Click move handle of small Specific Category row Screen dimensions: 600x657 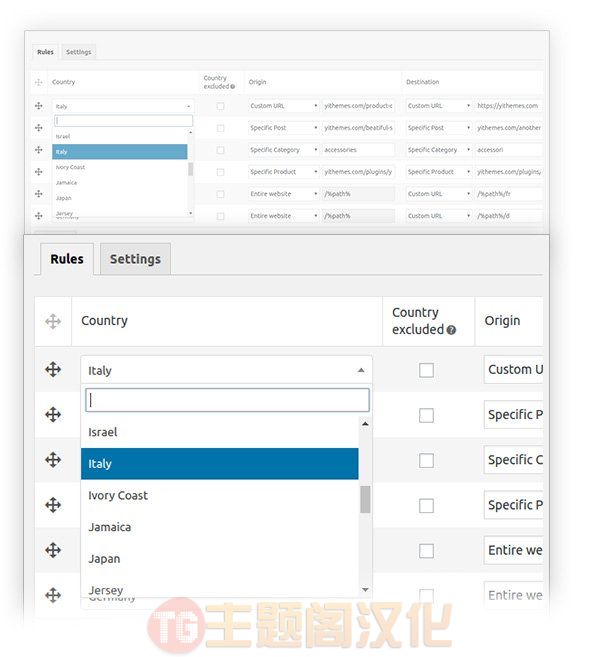[39, 150]
